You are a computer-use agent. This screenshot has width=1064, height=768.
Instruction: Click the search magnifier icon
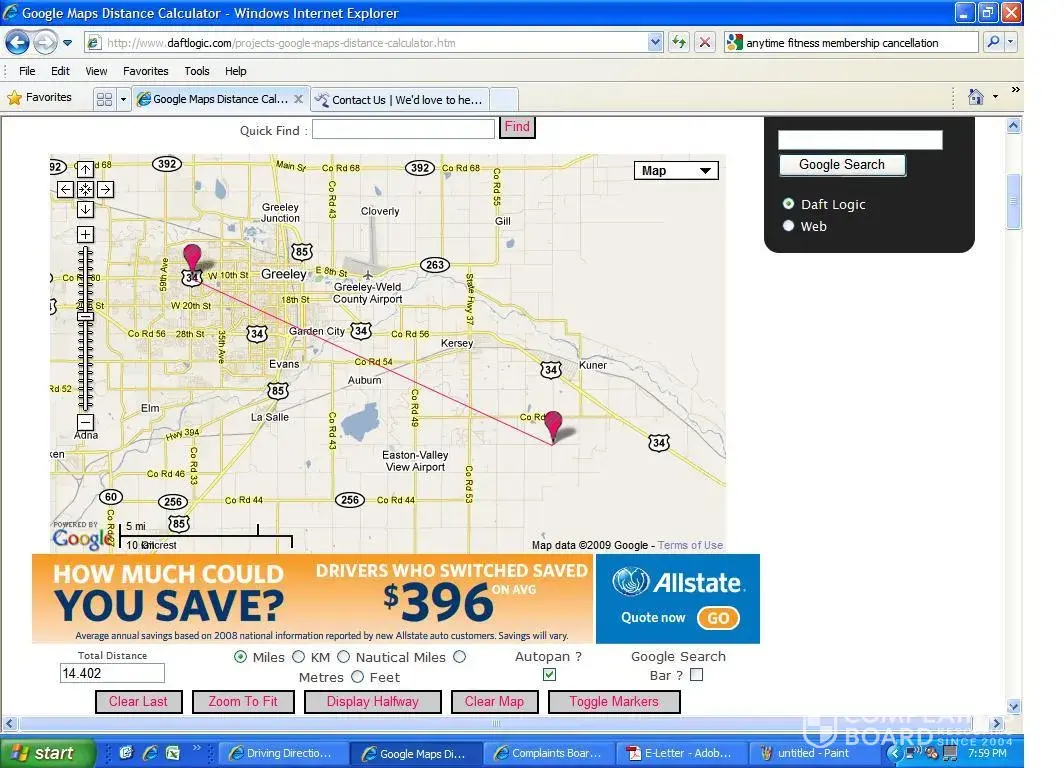(993, 42)
